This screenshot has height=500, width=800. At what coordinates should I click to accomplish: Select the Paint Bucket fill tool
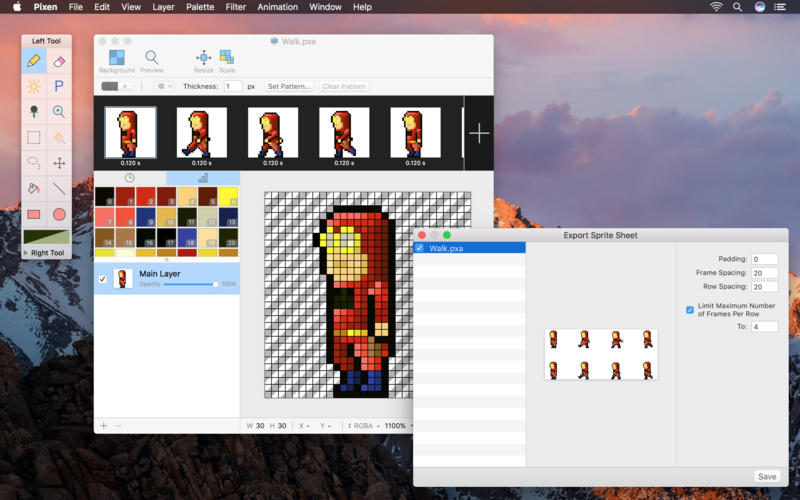(x=33, y=188)
